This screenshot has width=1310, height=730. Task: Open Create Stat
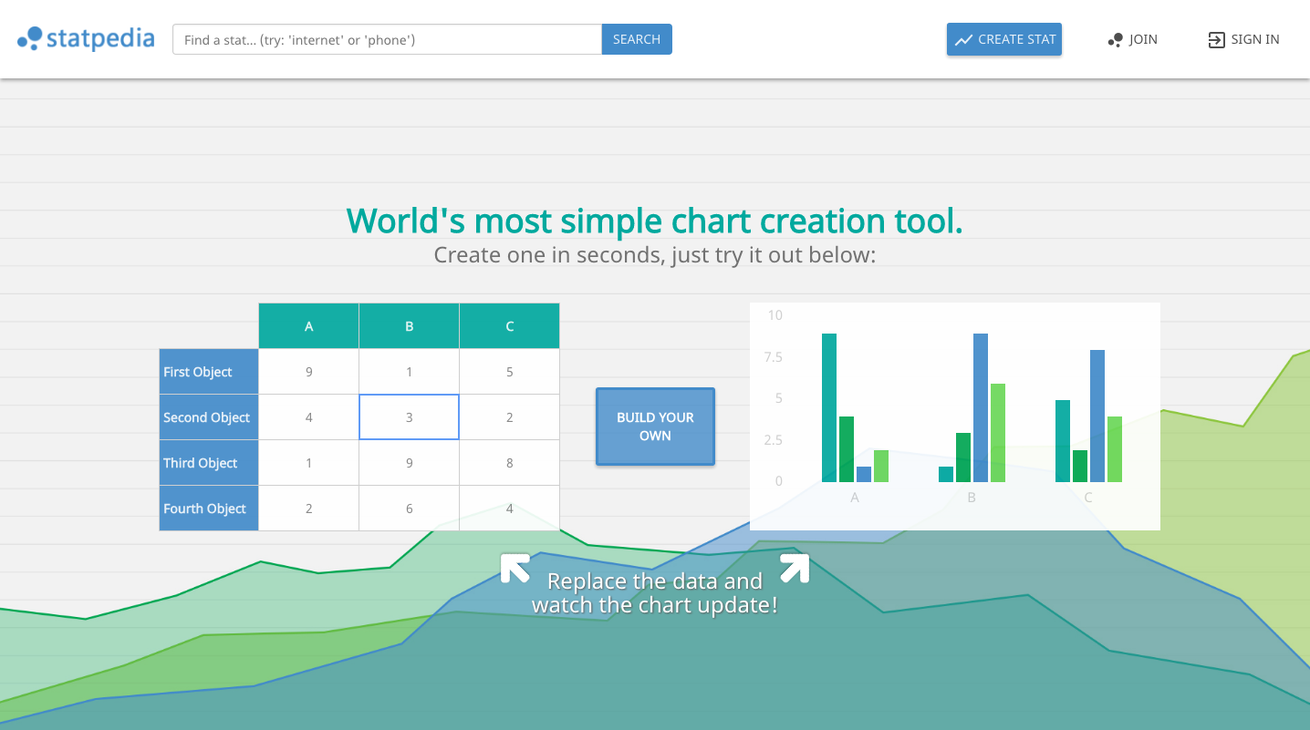pos(1004,39)
